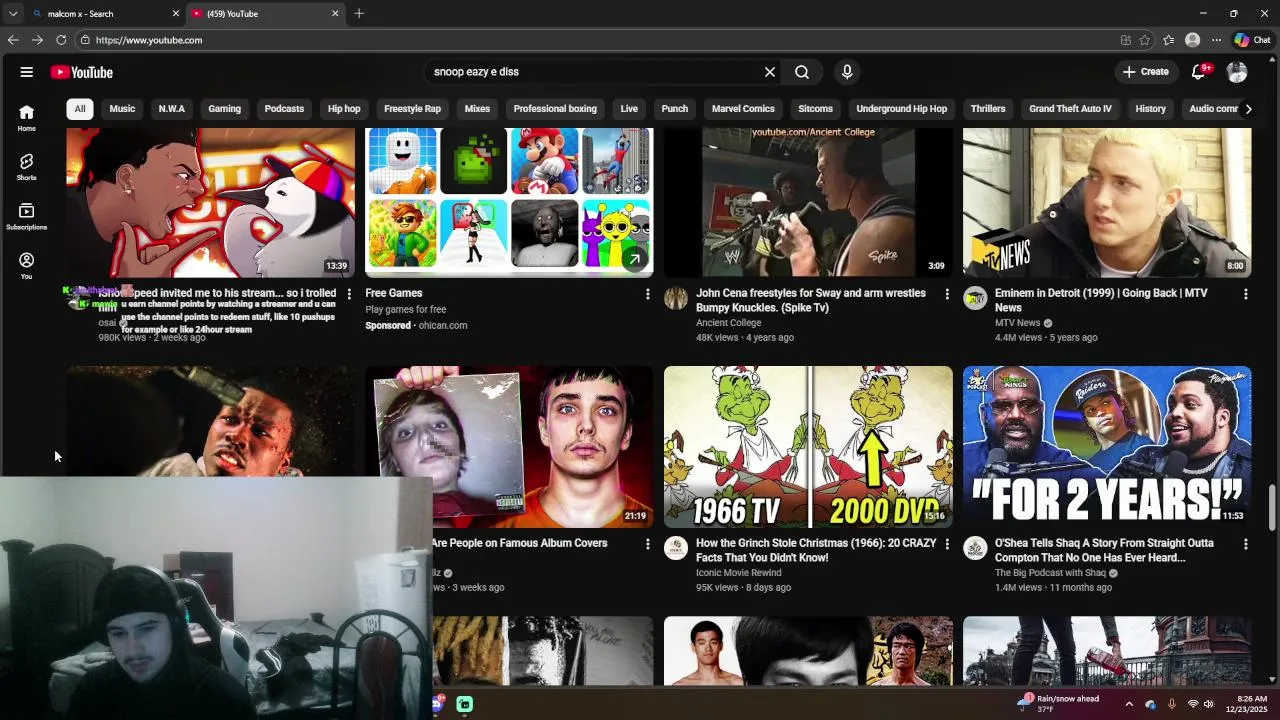Open the You section in sidebar
The image size is (1280, 720).
pyautogui.click(x=26, y=266)
